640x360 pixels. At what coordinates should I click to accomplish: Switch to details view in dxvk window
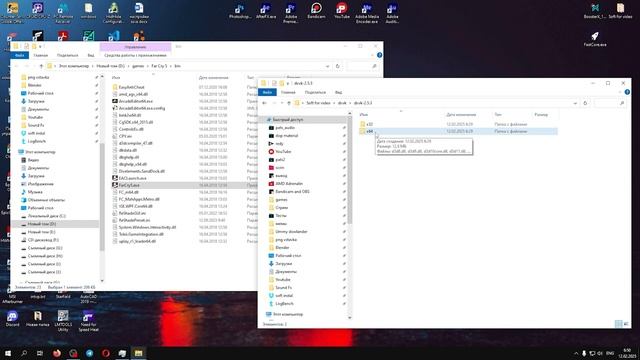click(618, 324)
